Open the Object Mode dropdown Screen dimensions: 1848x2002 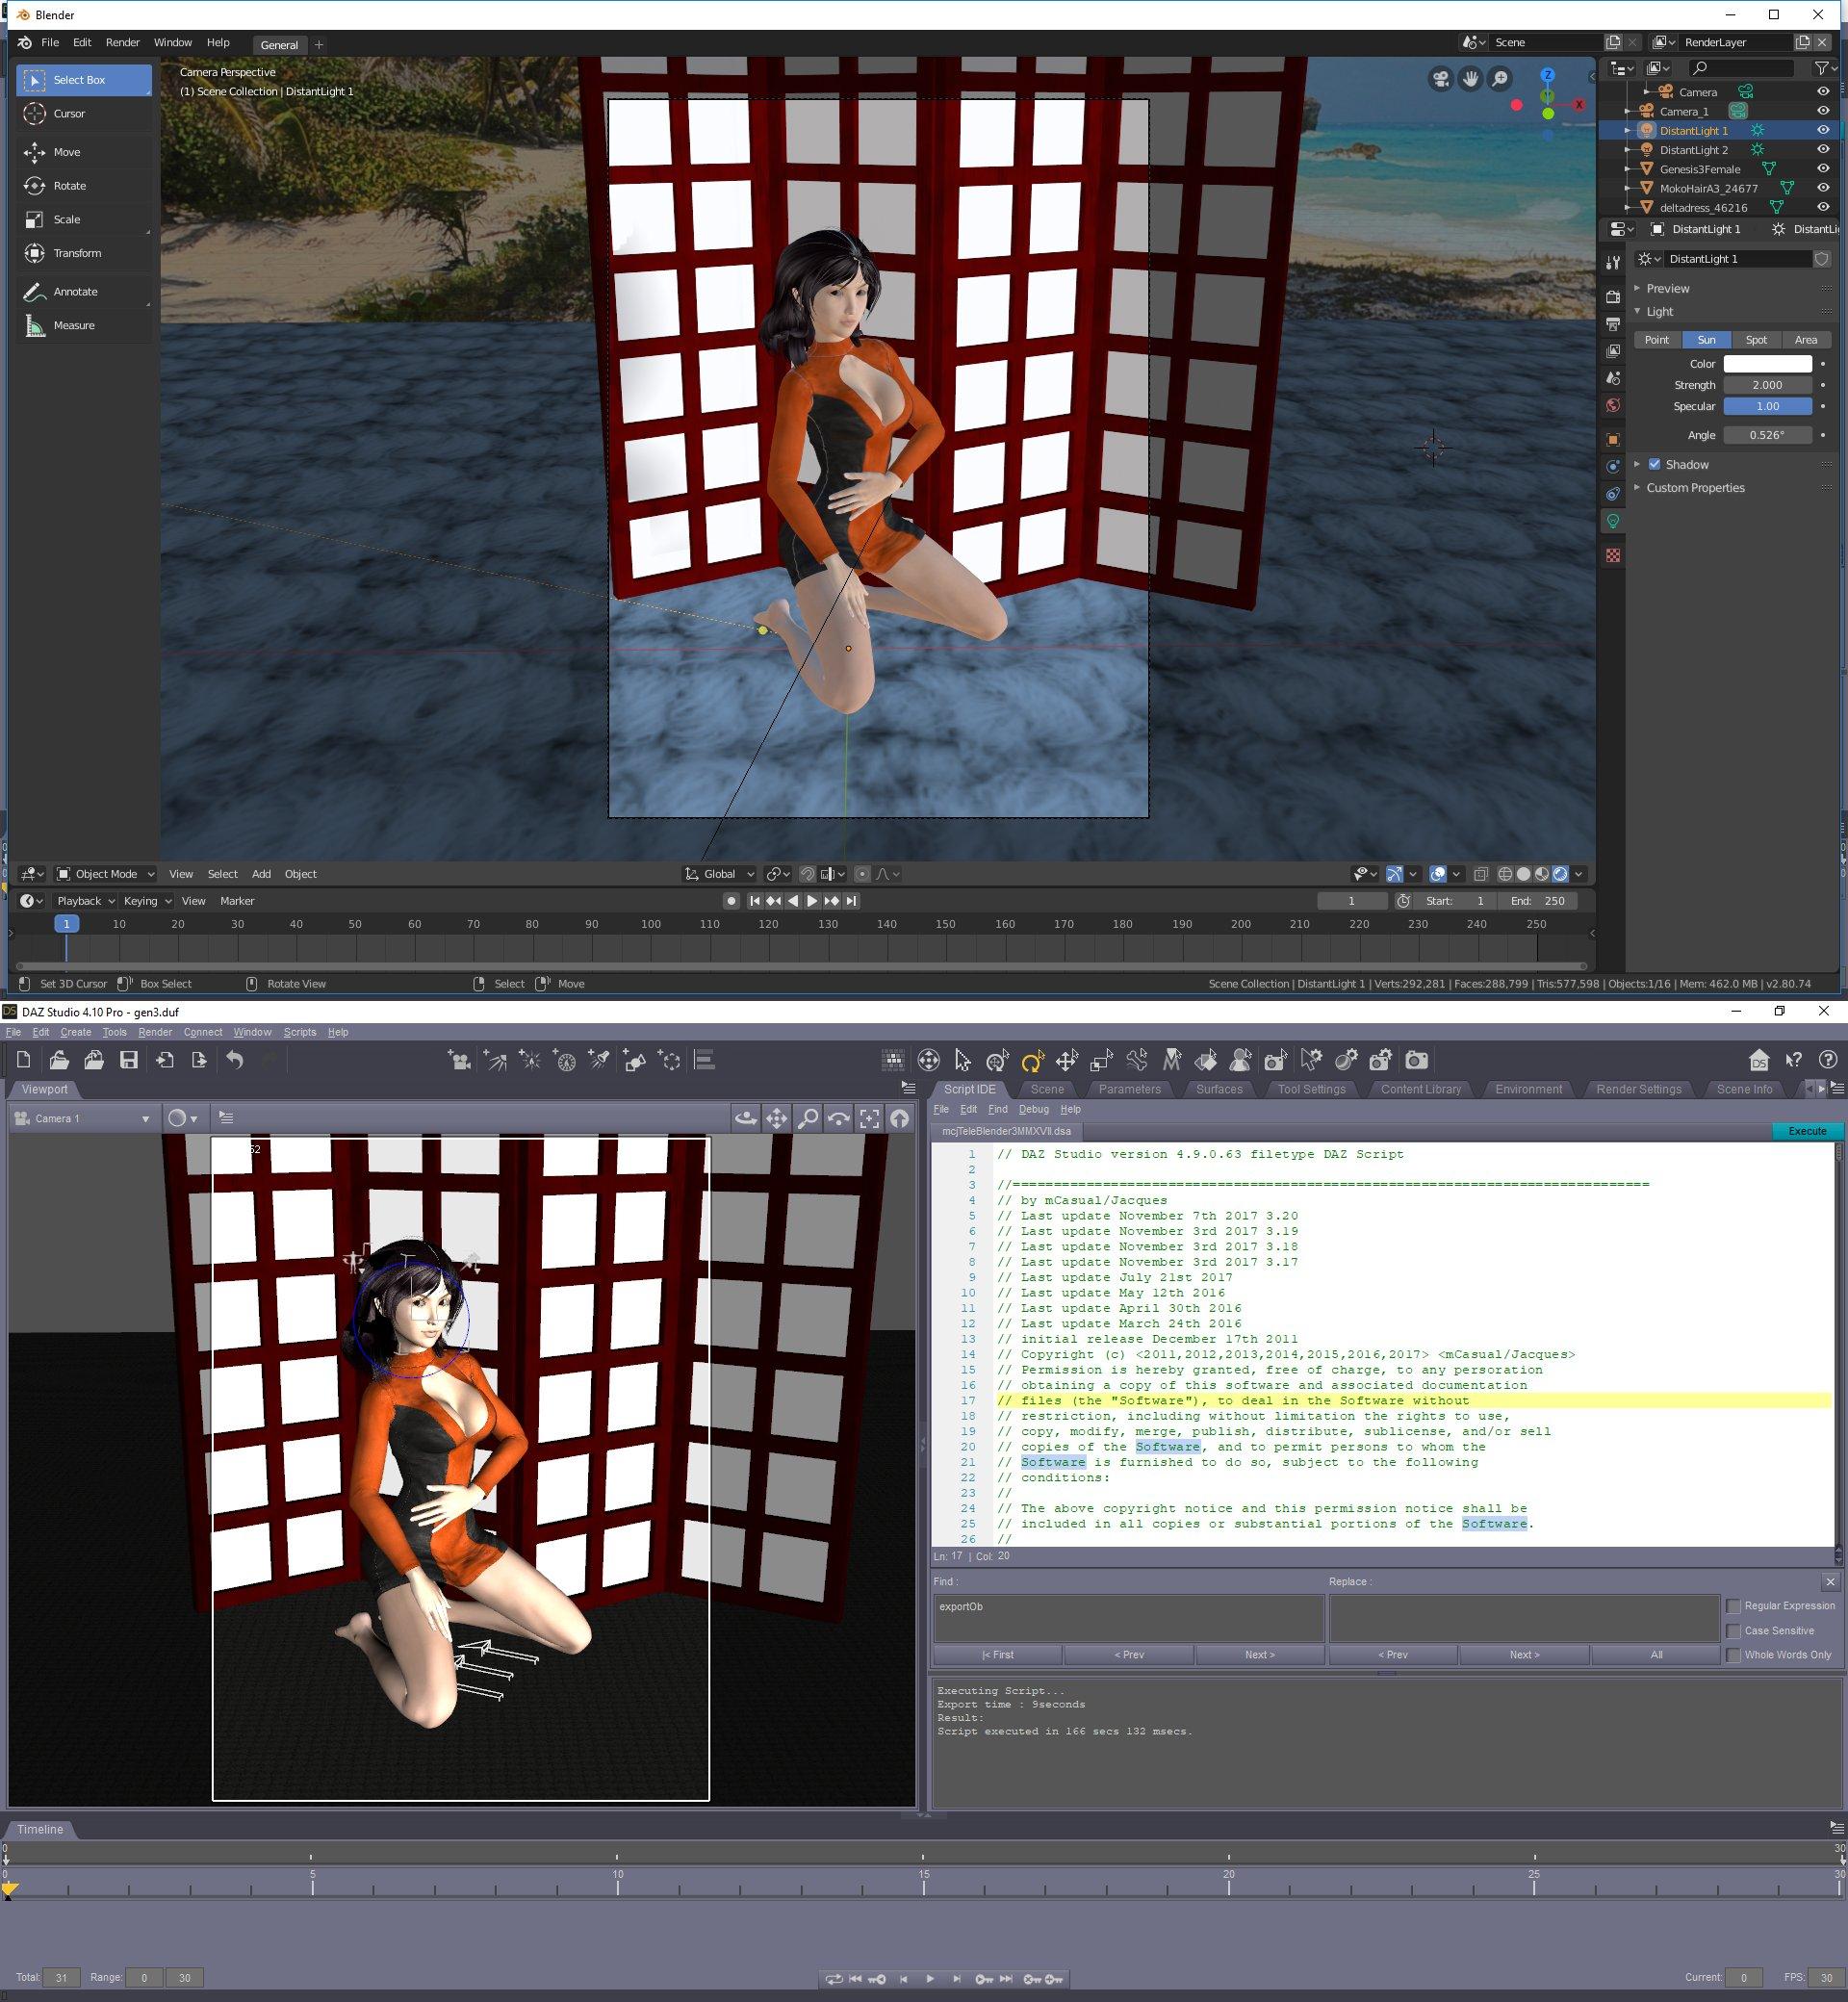tap(105, 874)
